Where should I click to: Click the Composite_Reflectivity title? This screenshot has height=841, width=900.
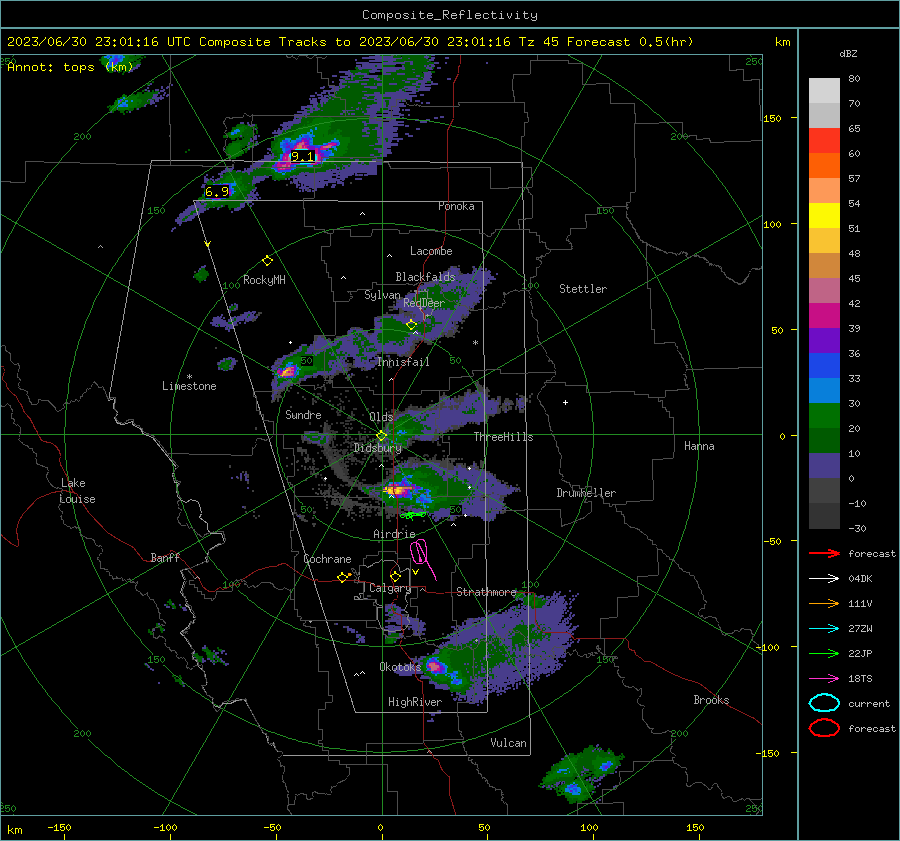pos(449,15)
